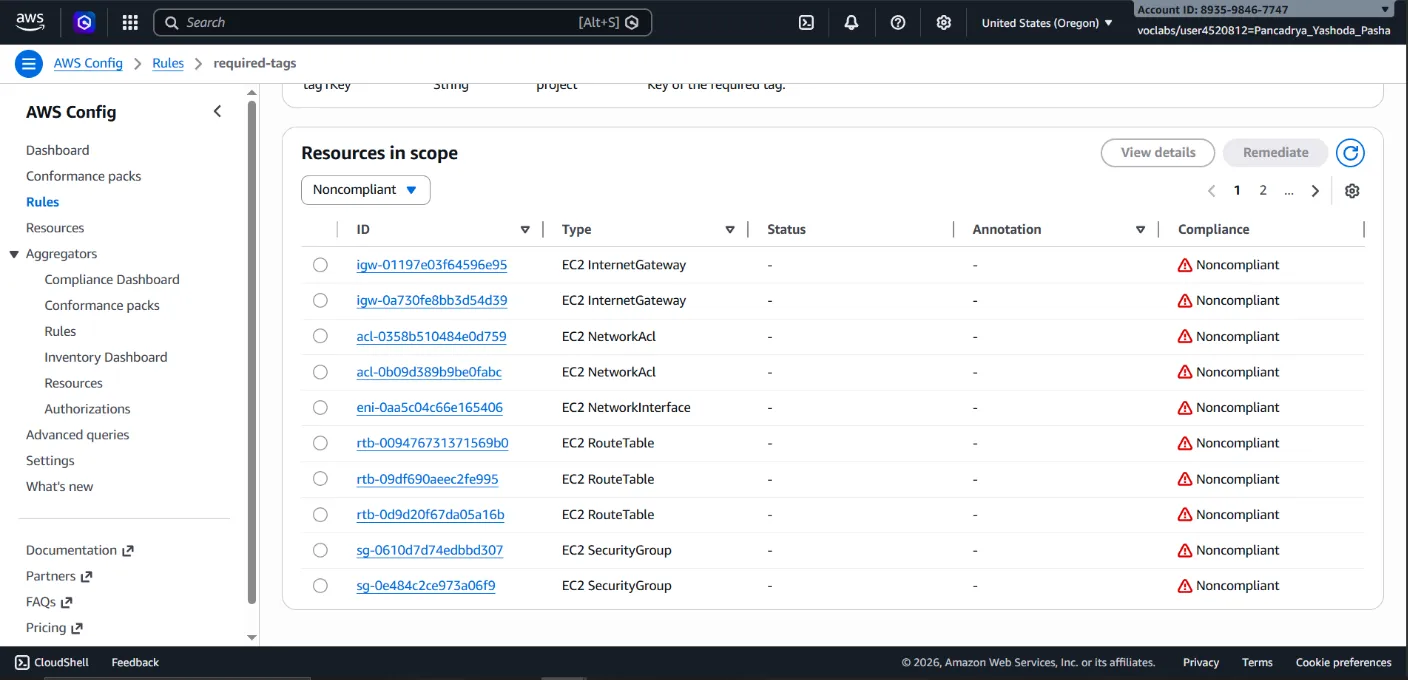Click the CloudShell icon in footer
Viewport: 1408px width, 680px height.
pyautogui.click(x=22, y=662)
